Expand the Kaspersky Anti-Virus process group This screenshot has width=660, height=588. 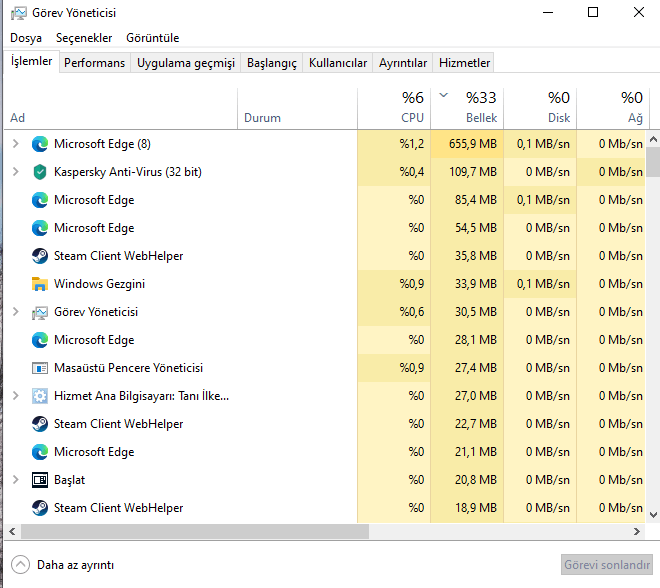coord(15,172)
